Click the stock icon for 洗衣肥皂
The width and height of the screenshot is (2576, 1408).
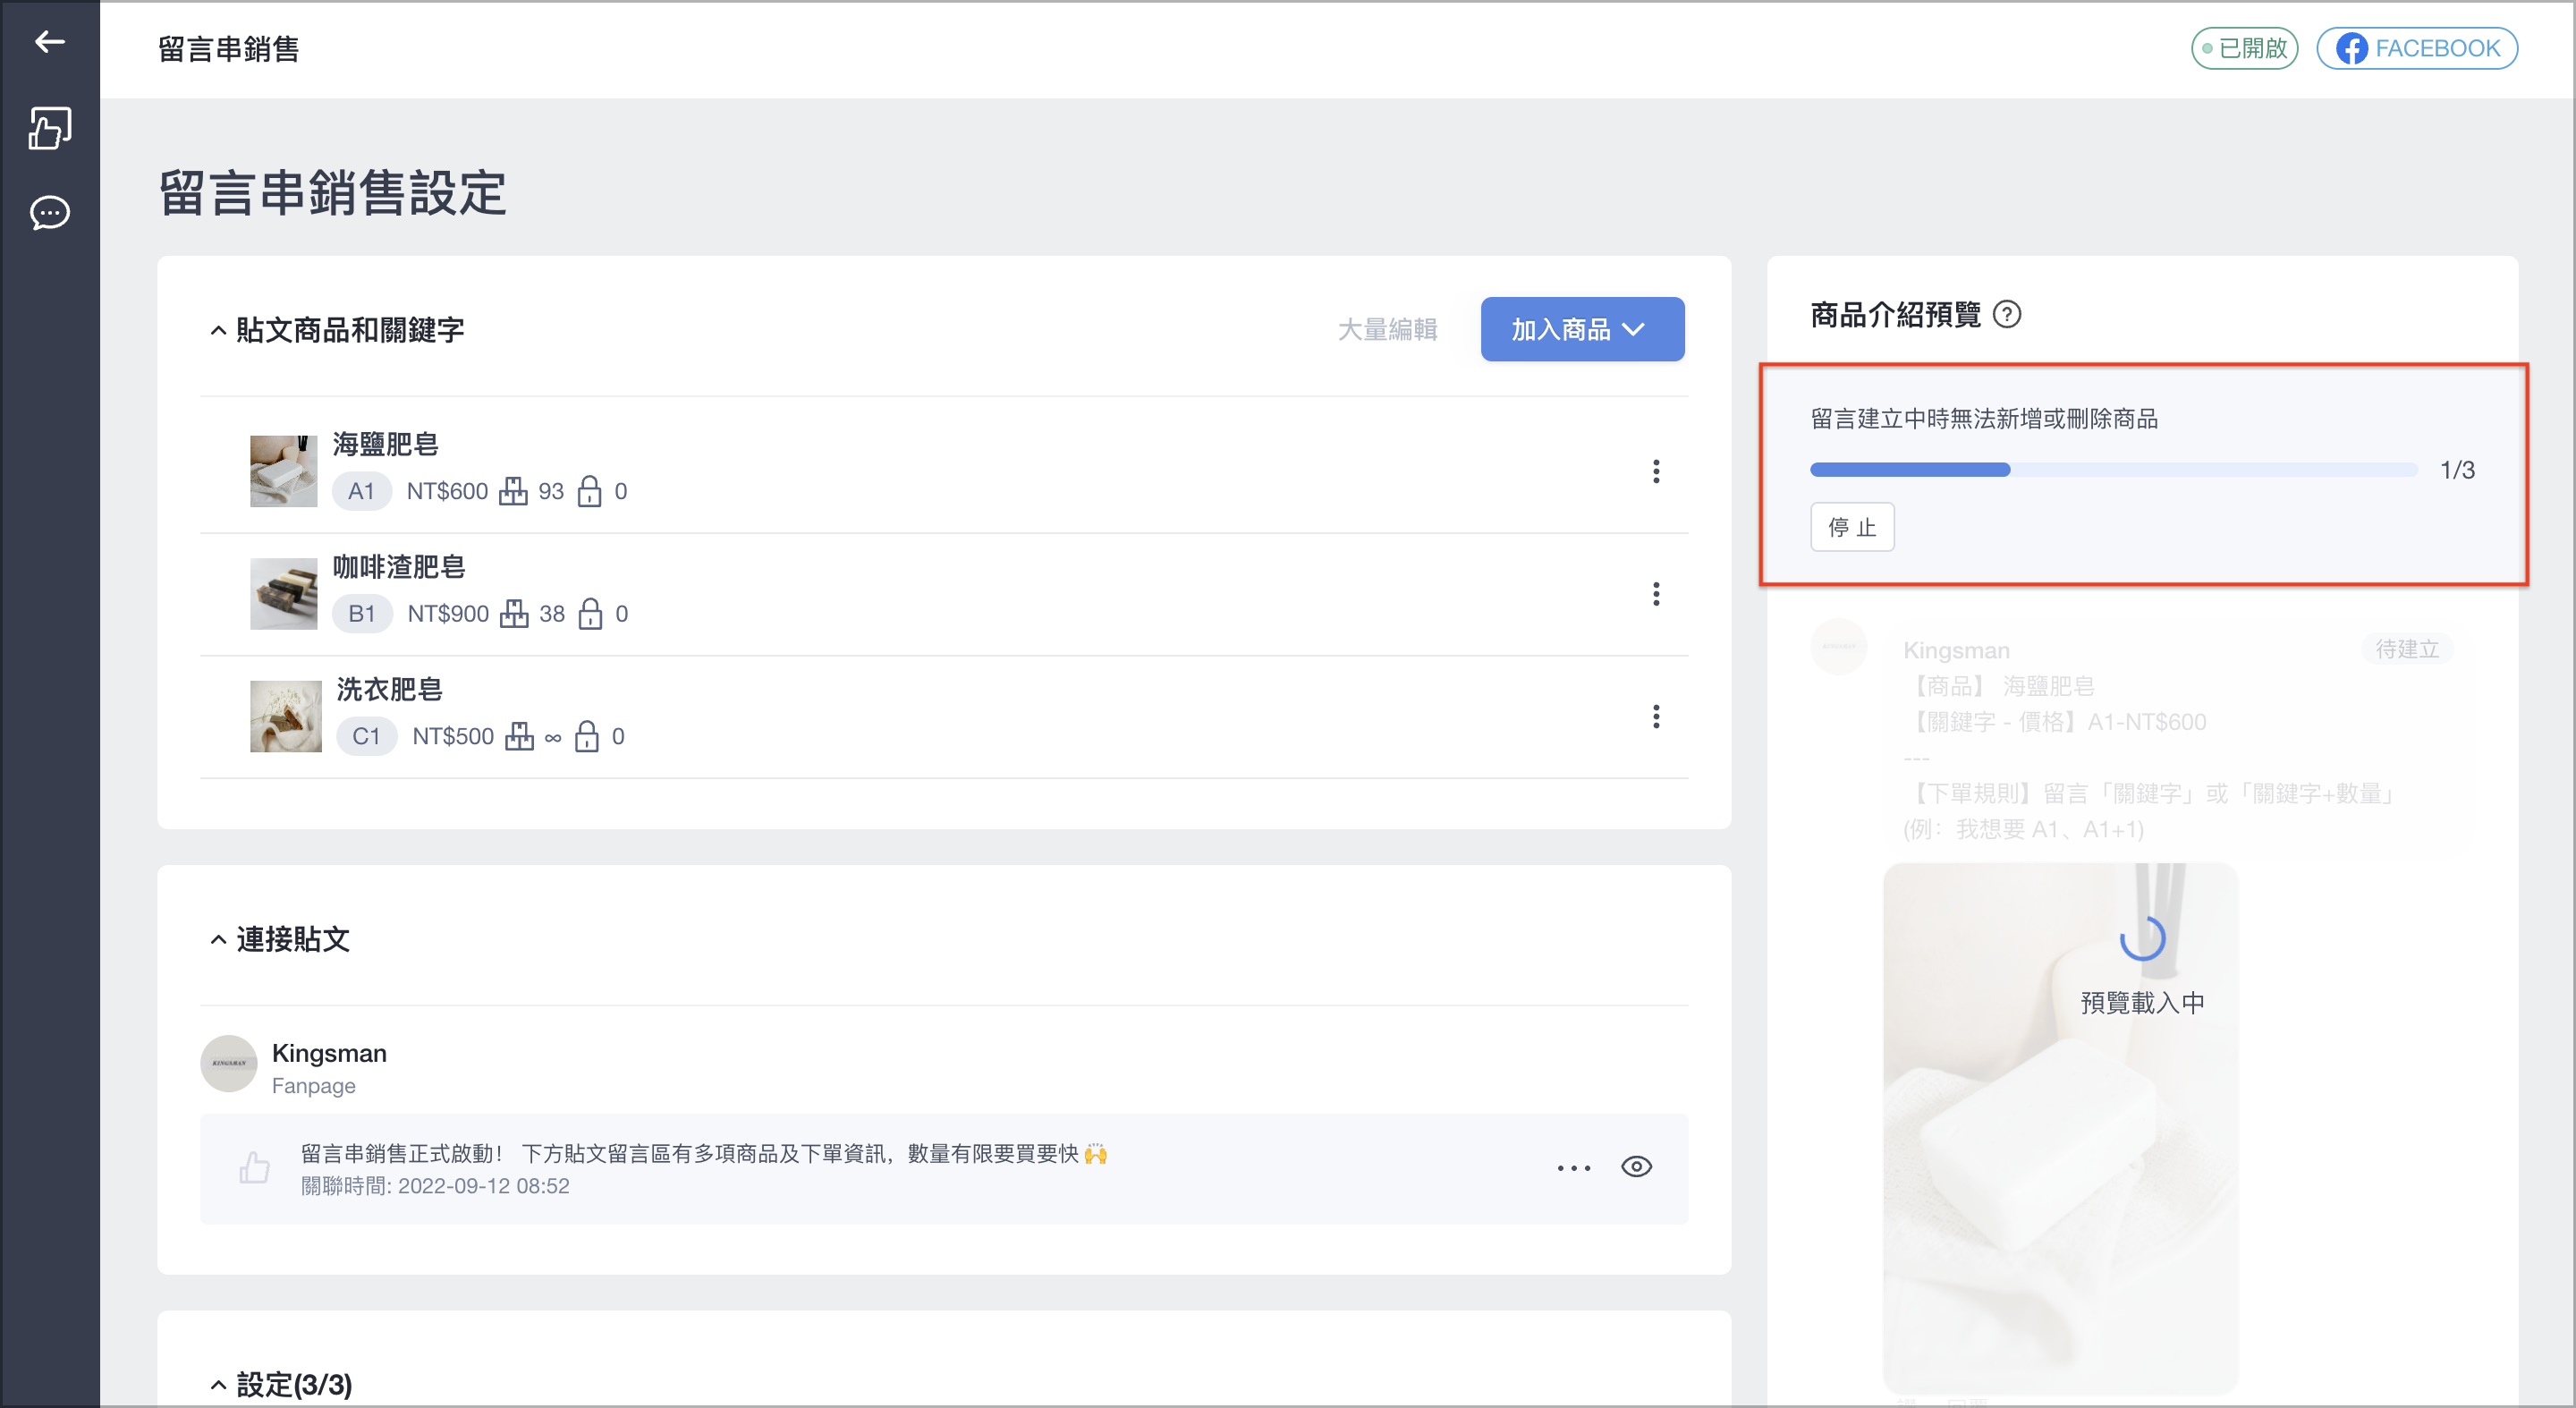(x=519, y=736)
